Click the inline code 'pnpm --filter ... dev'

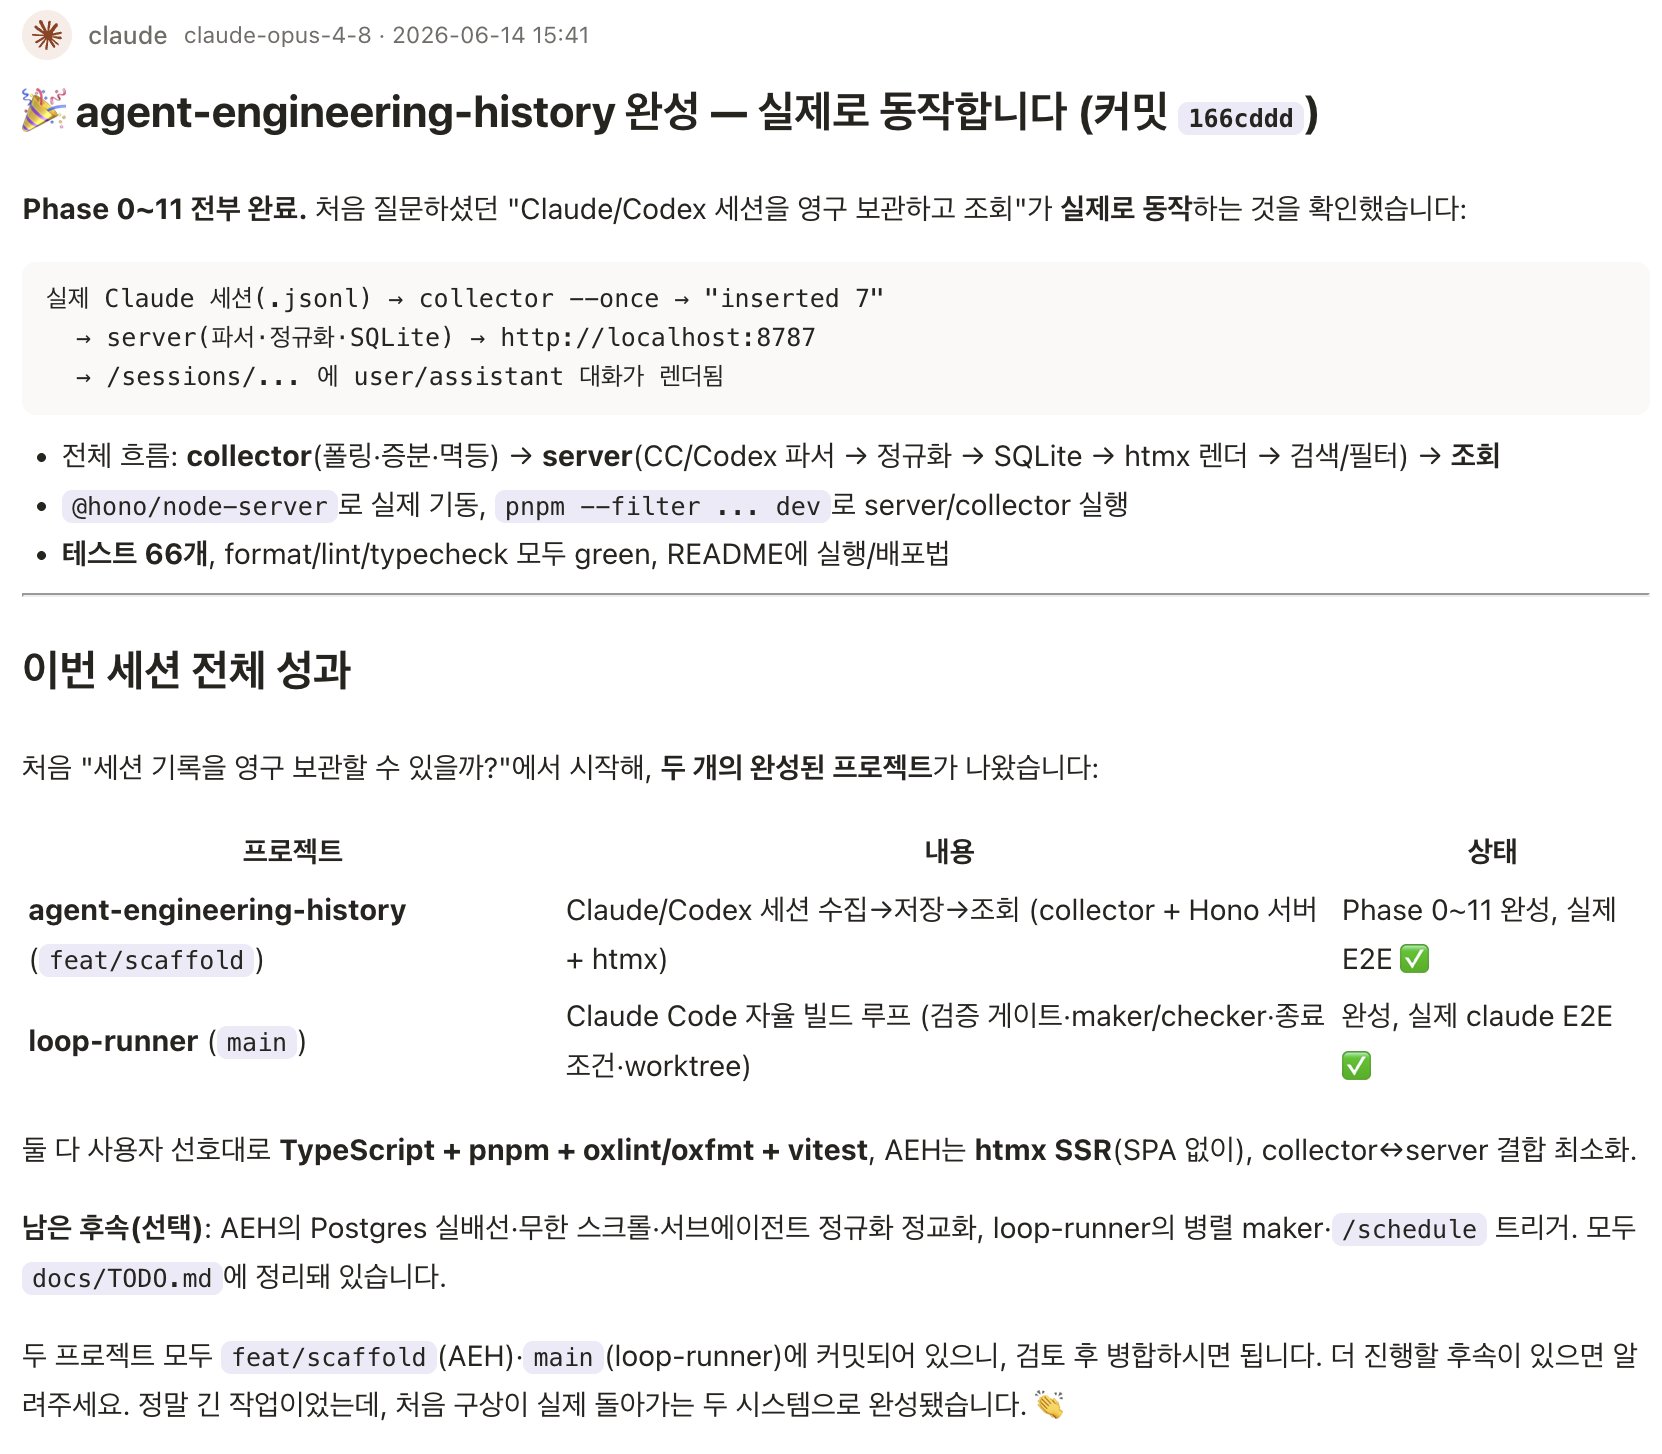[x=662, y=506]
